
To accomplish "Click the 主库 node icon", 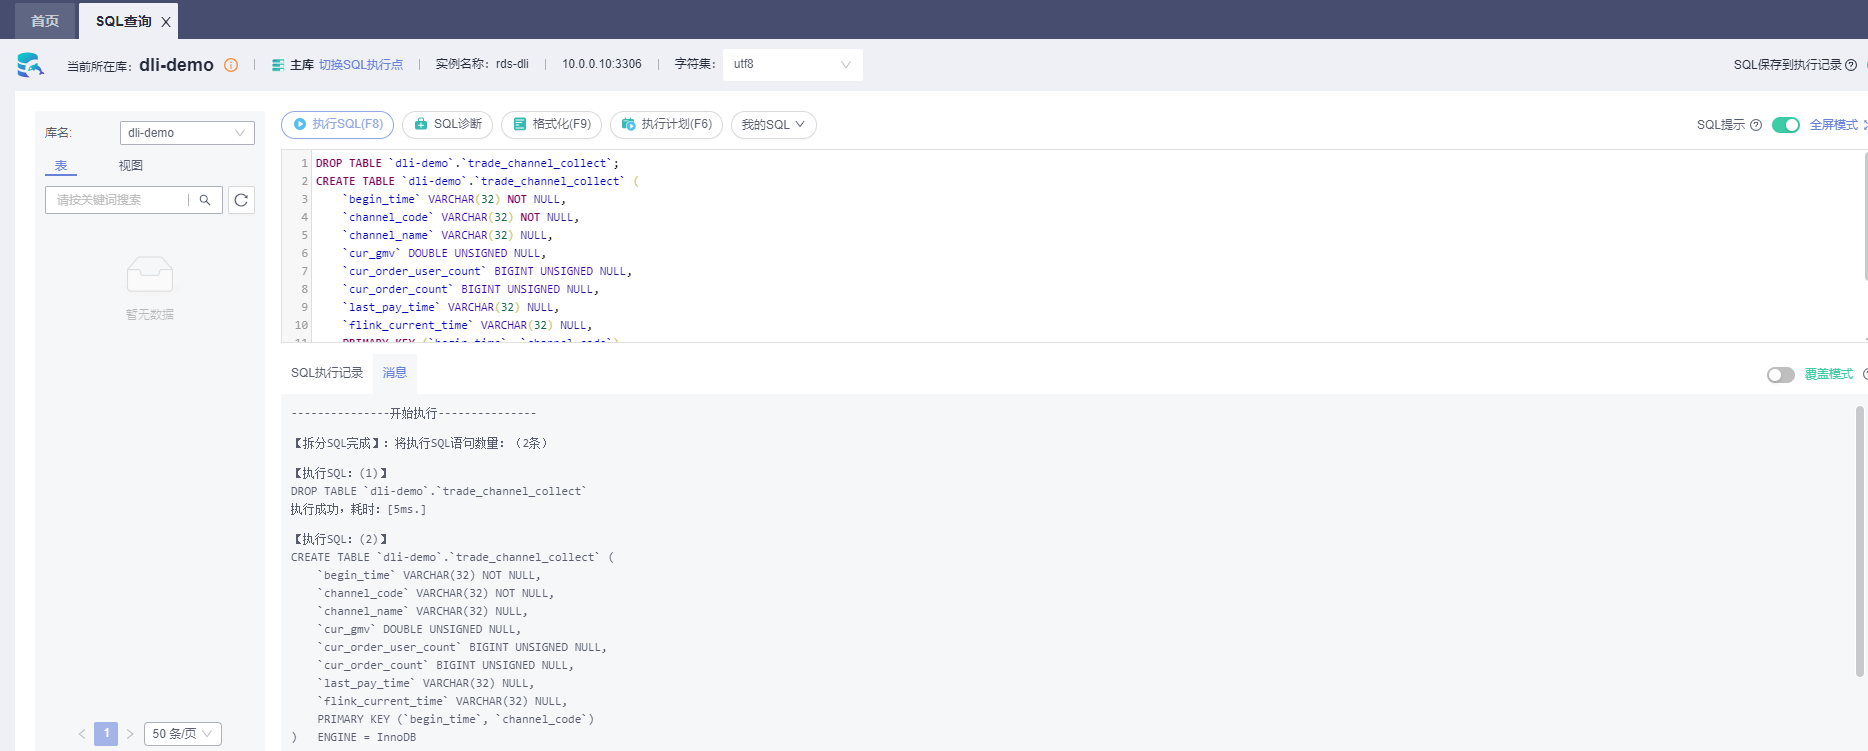I will (278, 65).
